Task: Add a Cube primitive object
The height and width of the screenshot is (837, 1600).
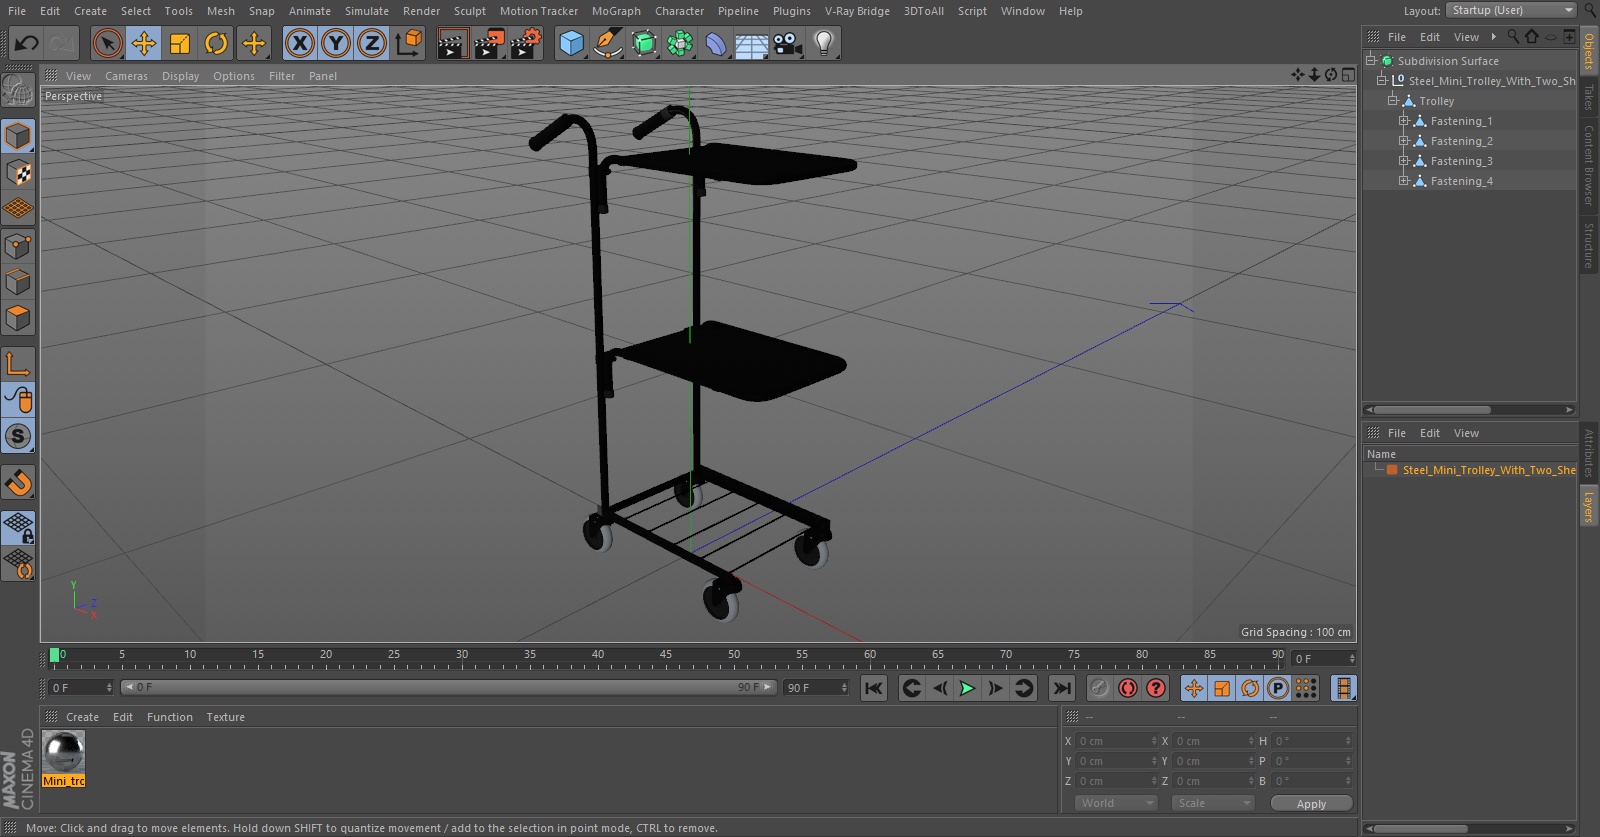Action: click(x=571, y=43)
